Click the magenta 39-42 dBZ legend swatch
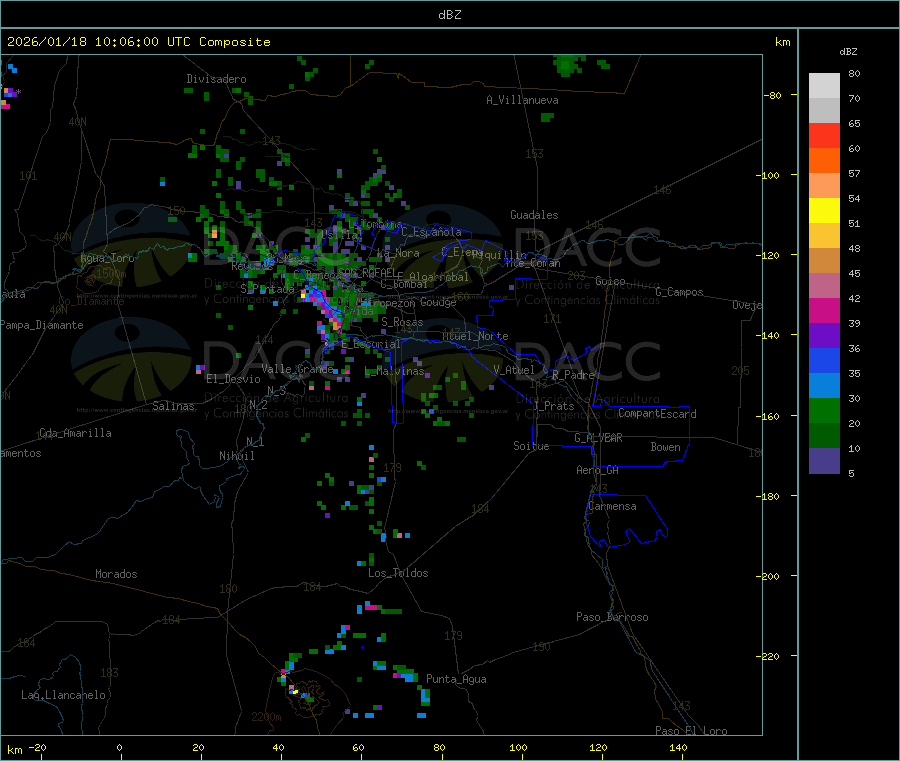The image size is (900, 761). (824, 310)
